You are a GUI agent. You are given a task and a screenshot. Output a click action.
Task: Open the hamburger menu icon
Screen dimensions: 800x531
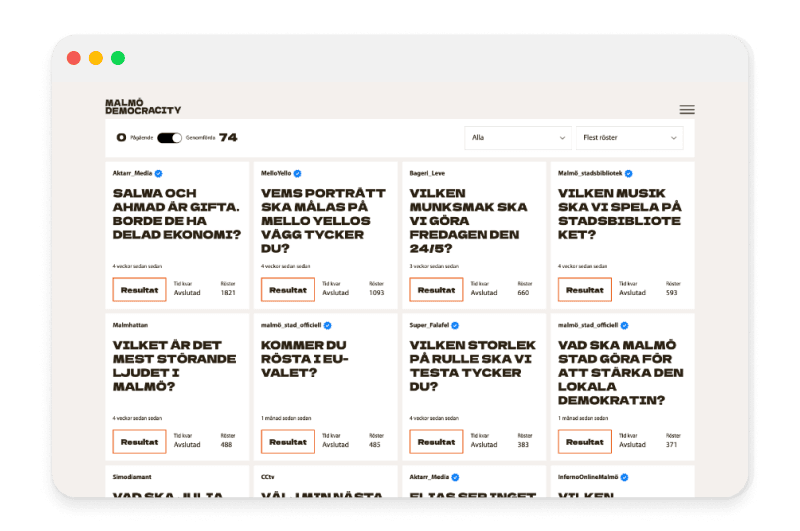coord(686,110)
